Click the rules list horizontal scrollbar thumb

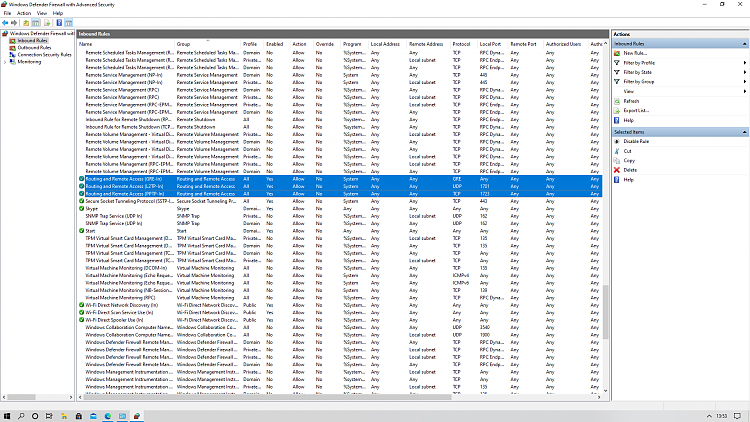[268, 397]
